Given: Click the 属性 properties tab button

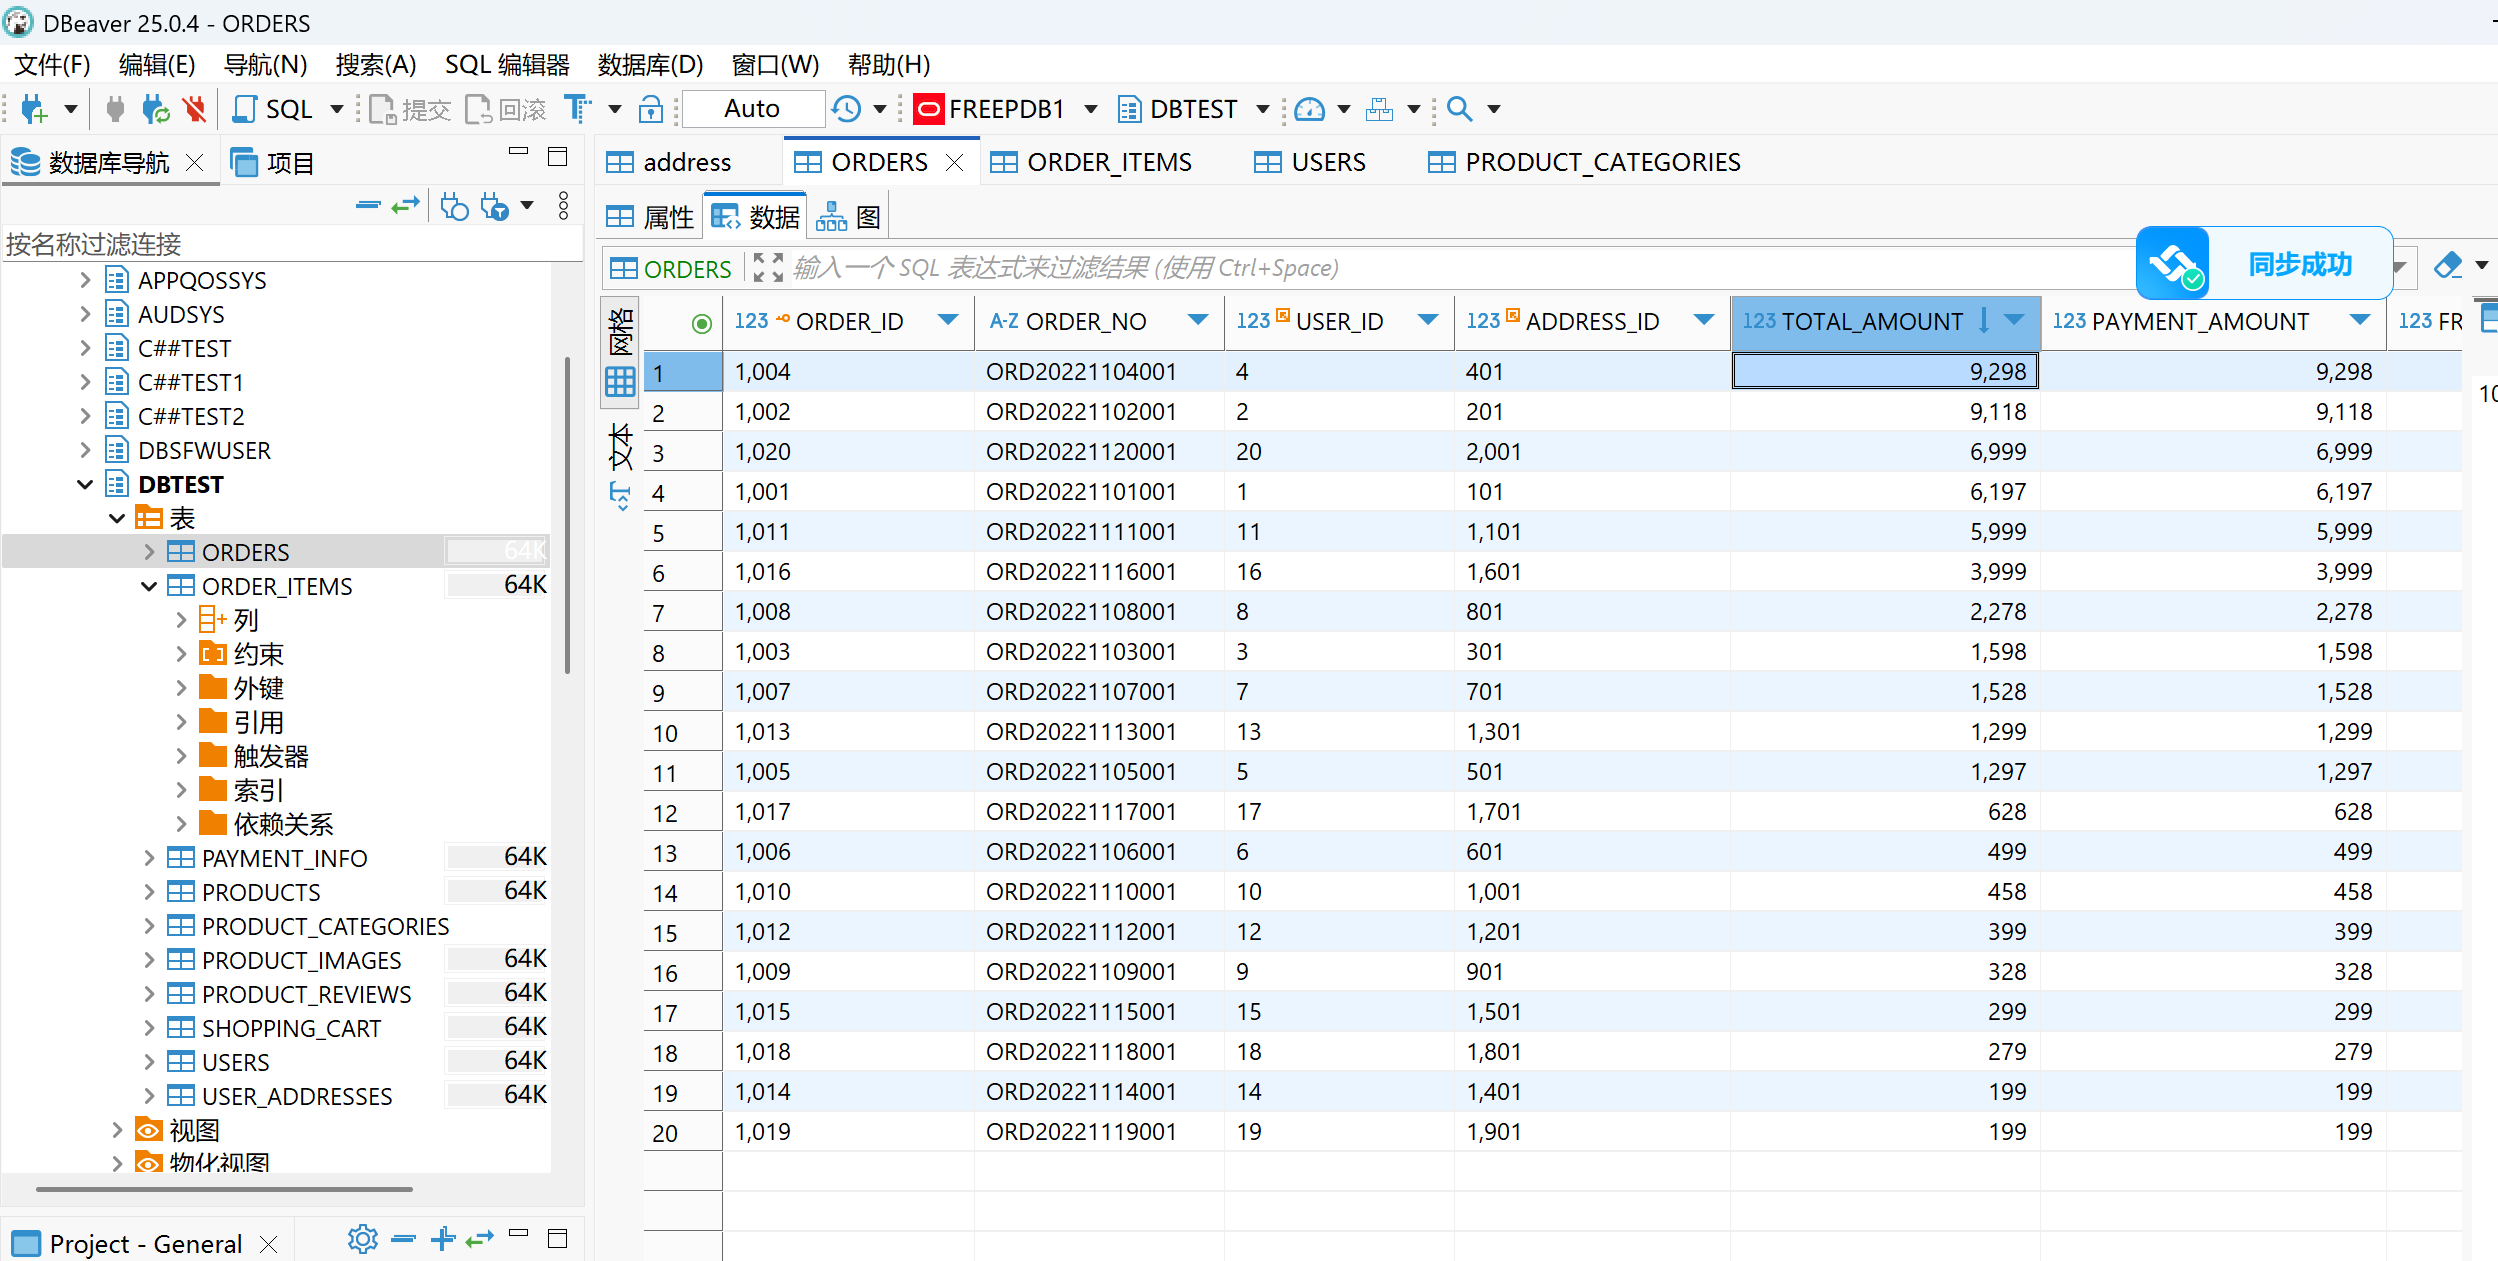Looking at the screenshot, I should point(650,217).
